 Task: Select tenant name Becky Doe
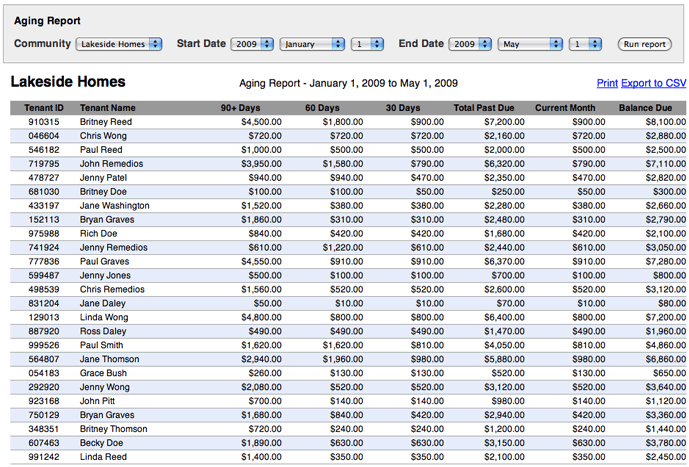[102, 443]
